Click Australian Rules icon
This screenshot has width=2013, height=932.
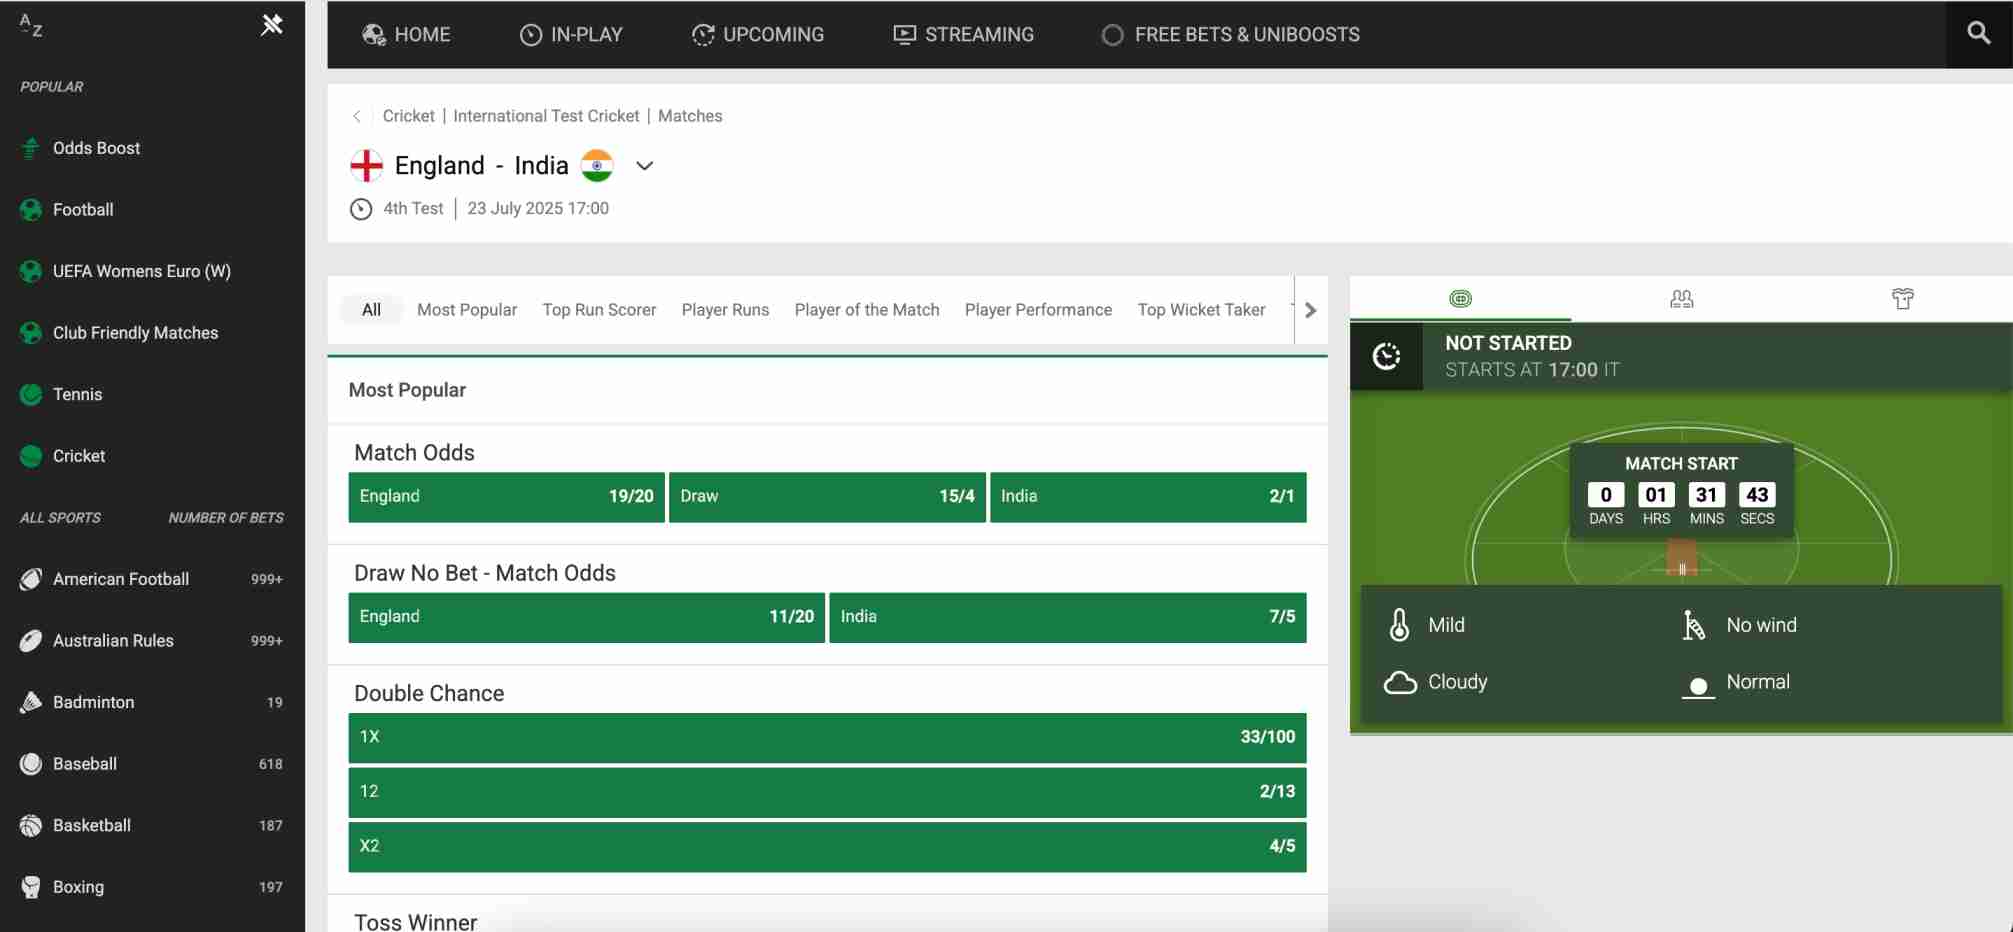[x=31, y=641]
